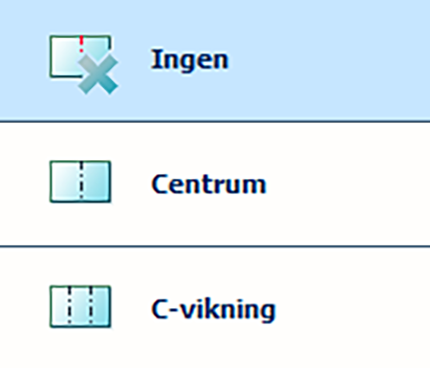
Task: Click the "C-vikning" text label
Action: click(x=213, y=310)
